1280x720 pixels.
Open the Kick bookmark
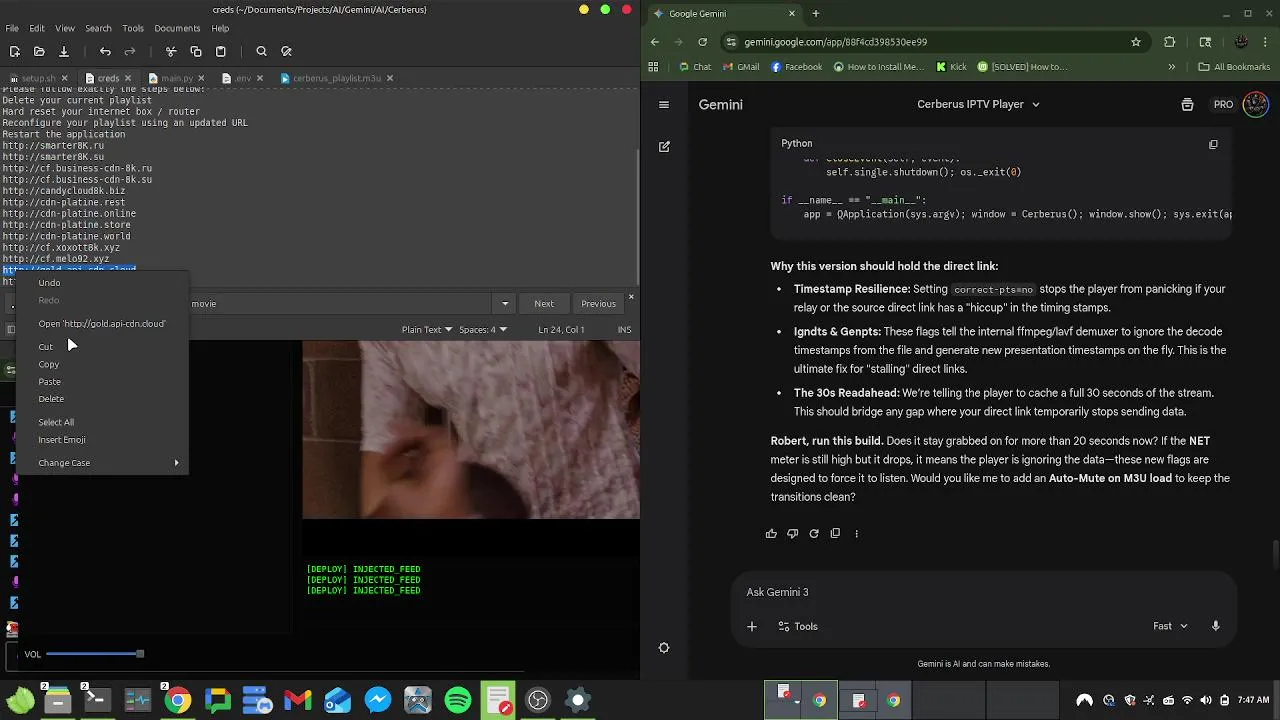click(952, 67)
